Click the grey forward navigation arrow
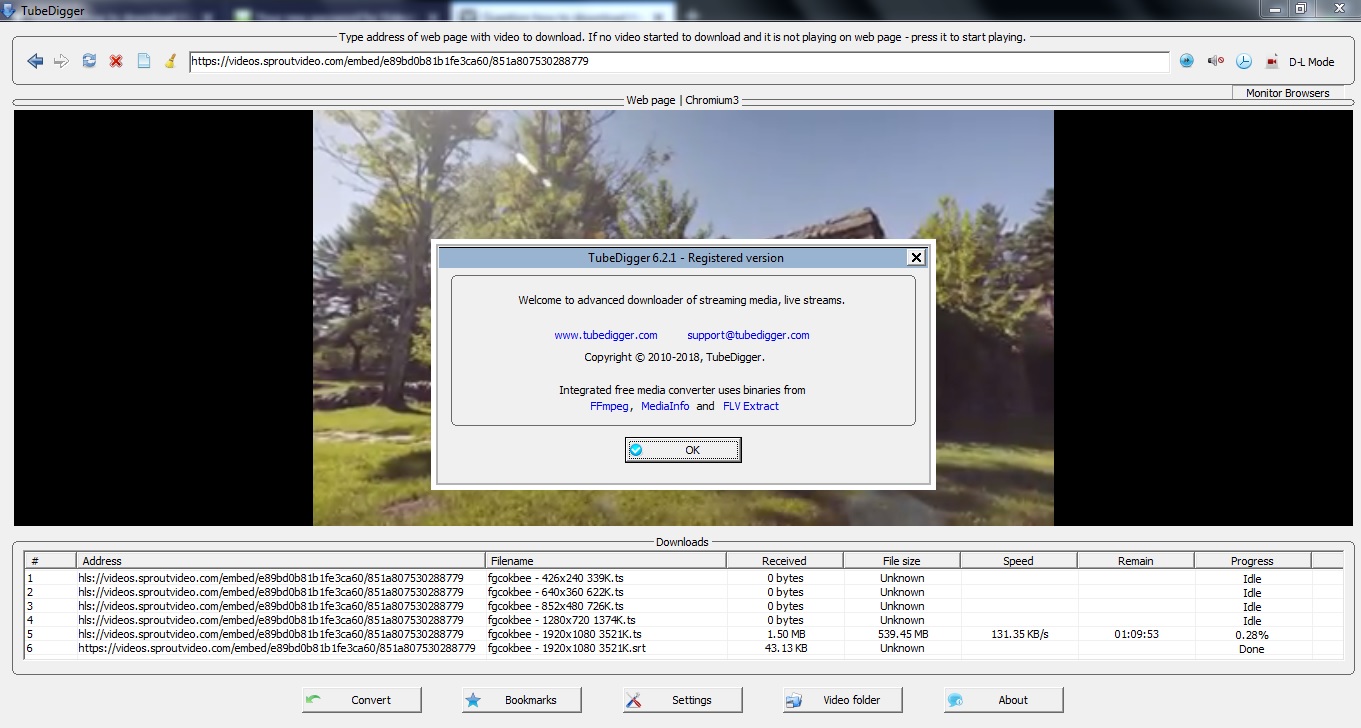The height and width of the screenshot is (728, 1361). [x=62, y=61]
